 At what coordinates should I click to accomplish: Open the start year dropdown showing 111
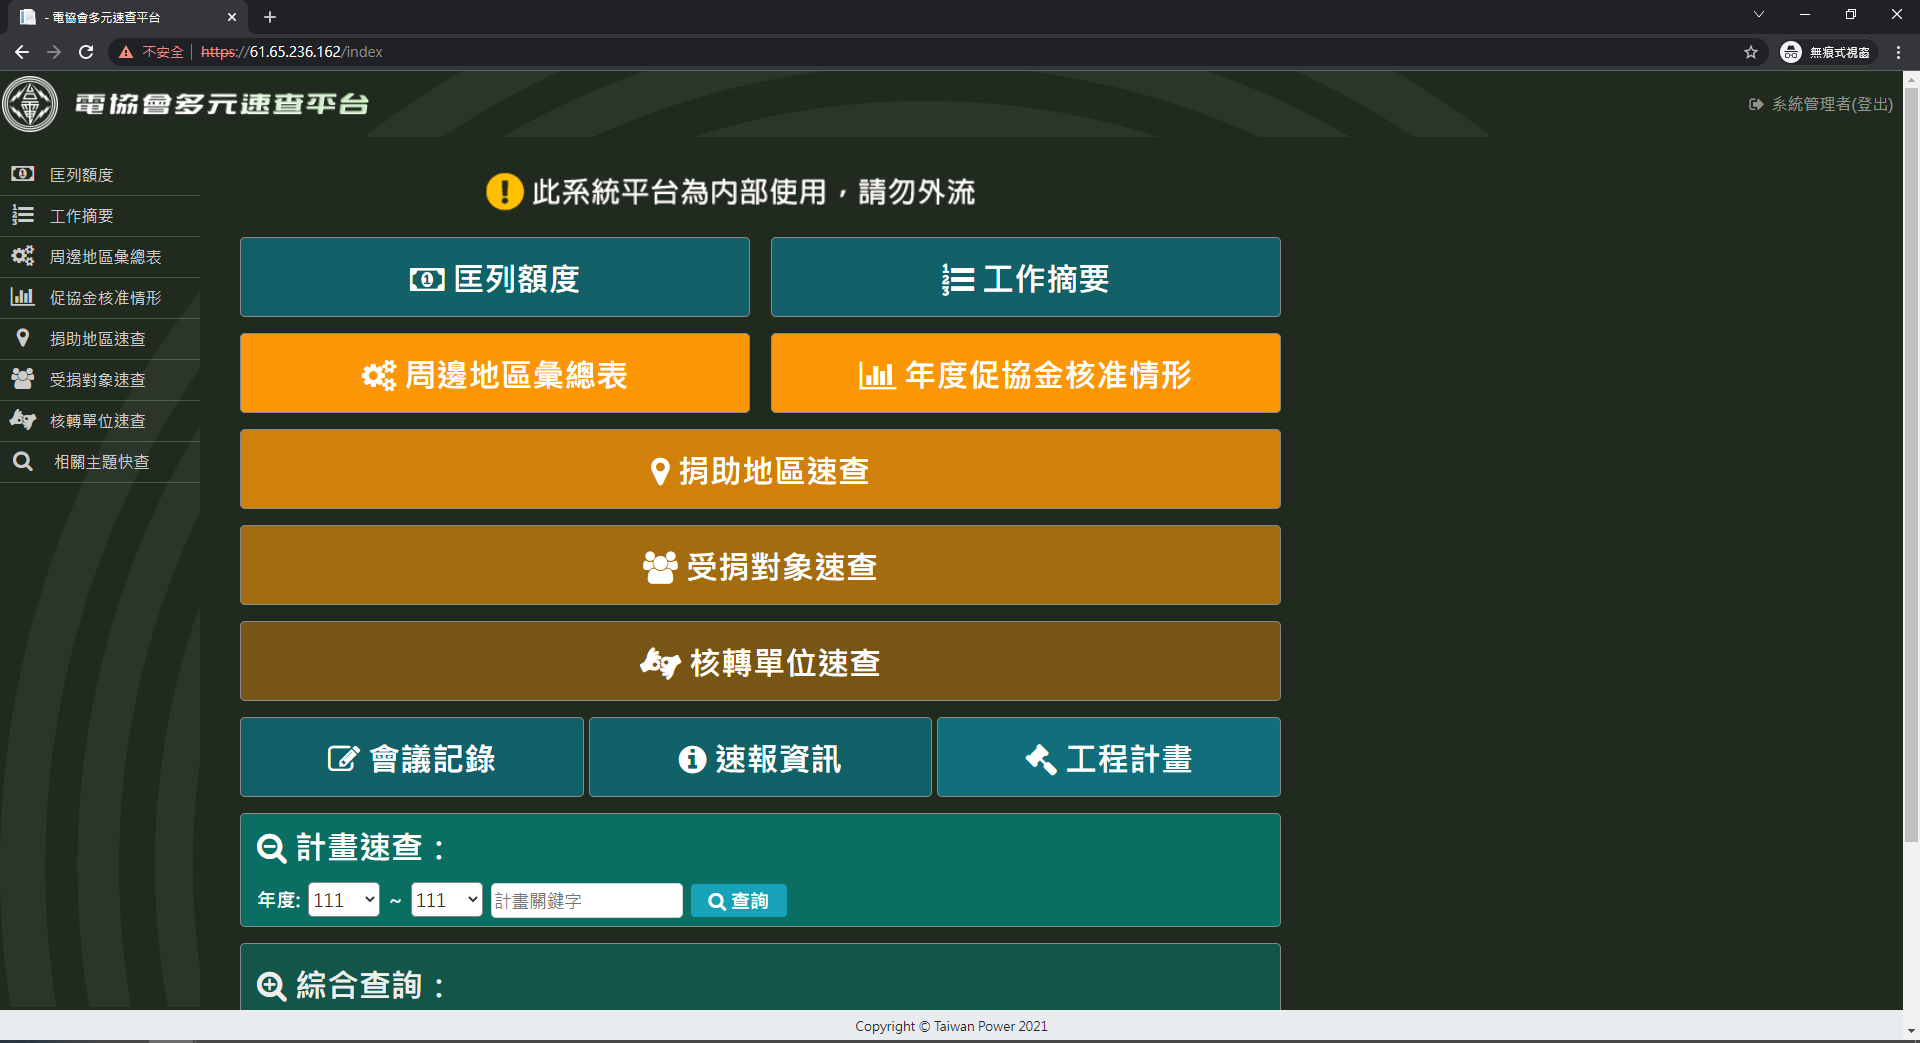[344, 900]
